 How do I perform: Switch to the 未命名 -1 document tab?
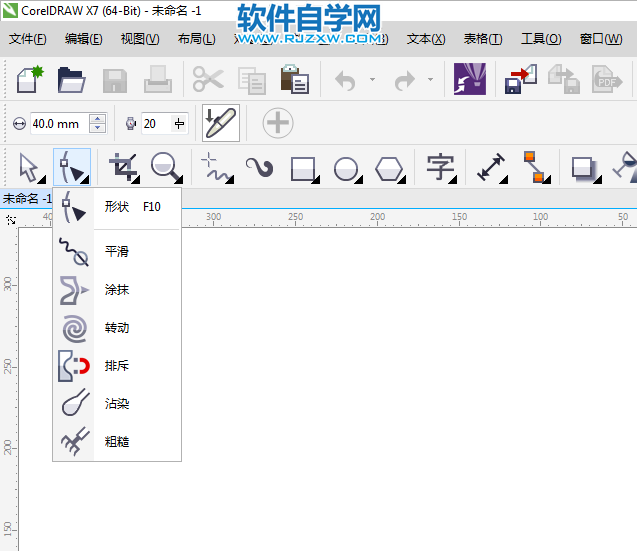27,199
